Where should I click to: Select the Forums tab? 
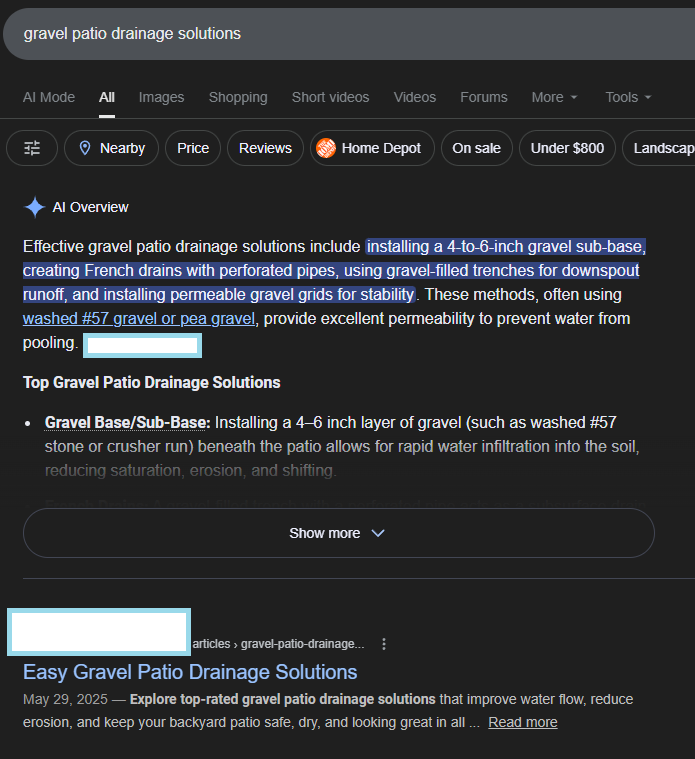pos(484,97)
